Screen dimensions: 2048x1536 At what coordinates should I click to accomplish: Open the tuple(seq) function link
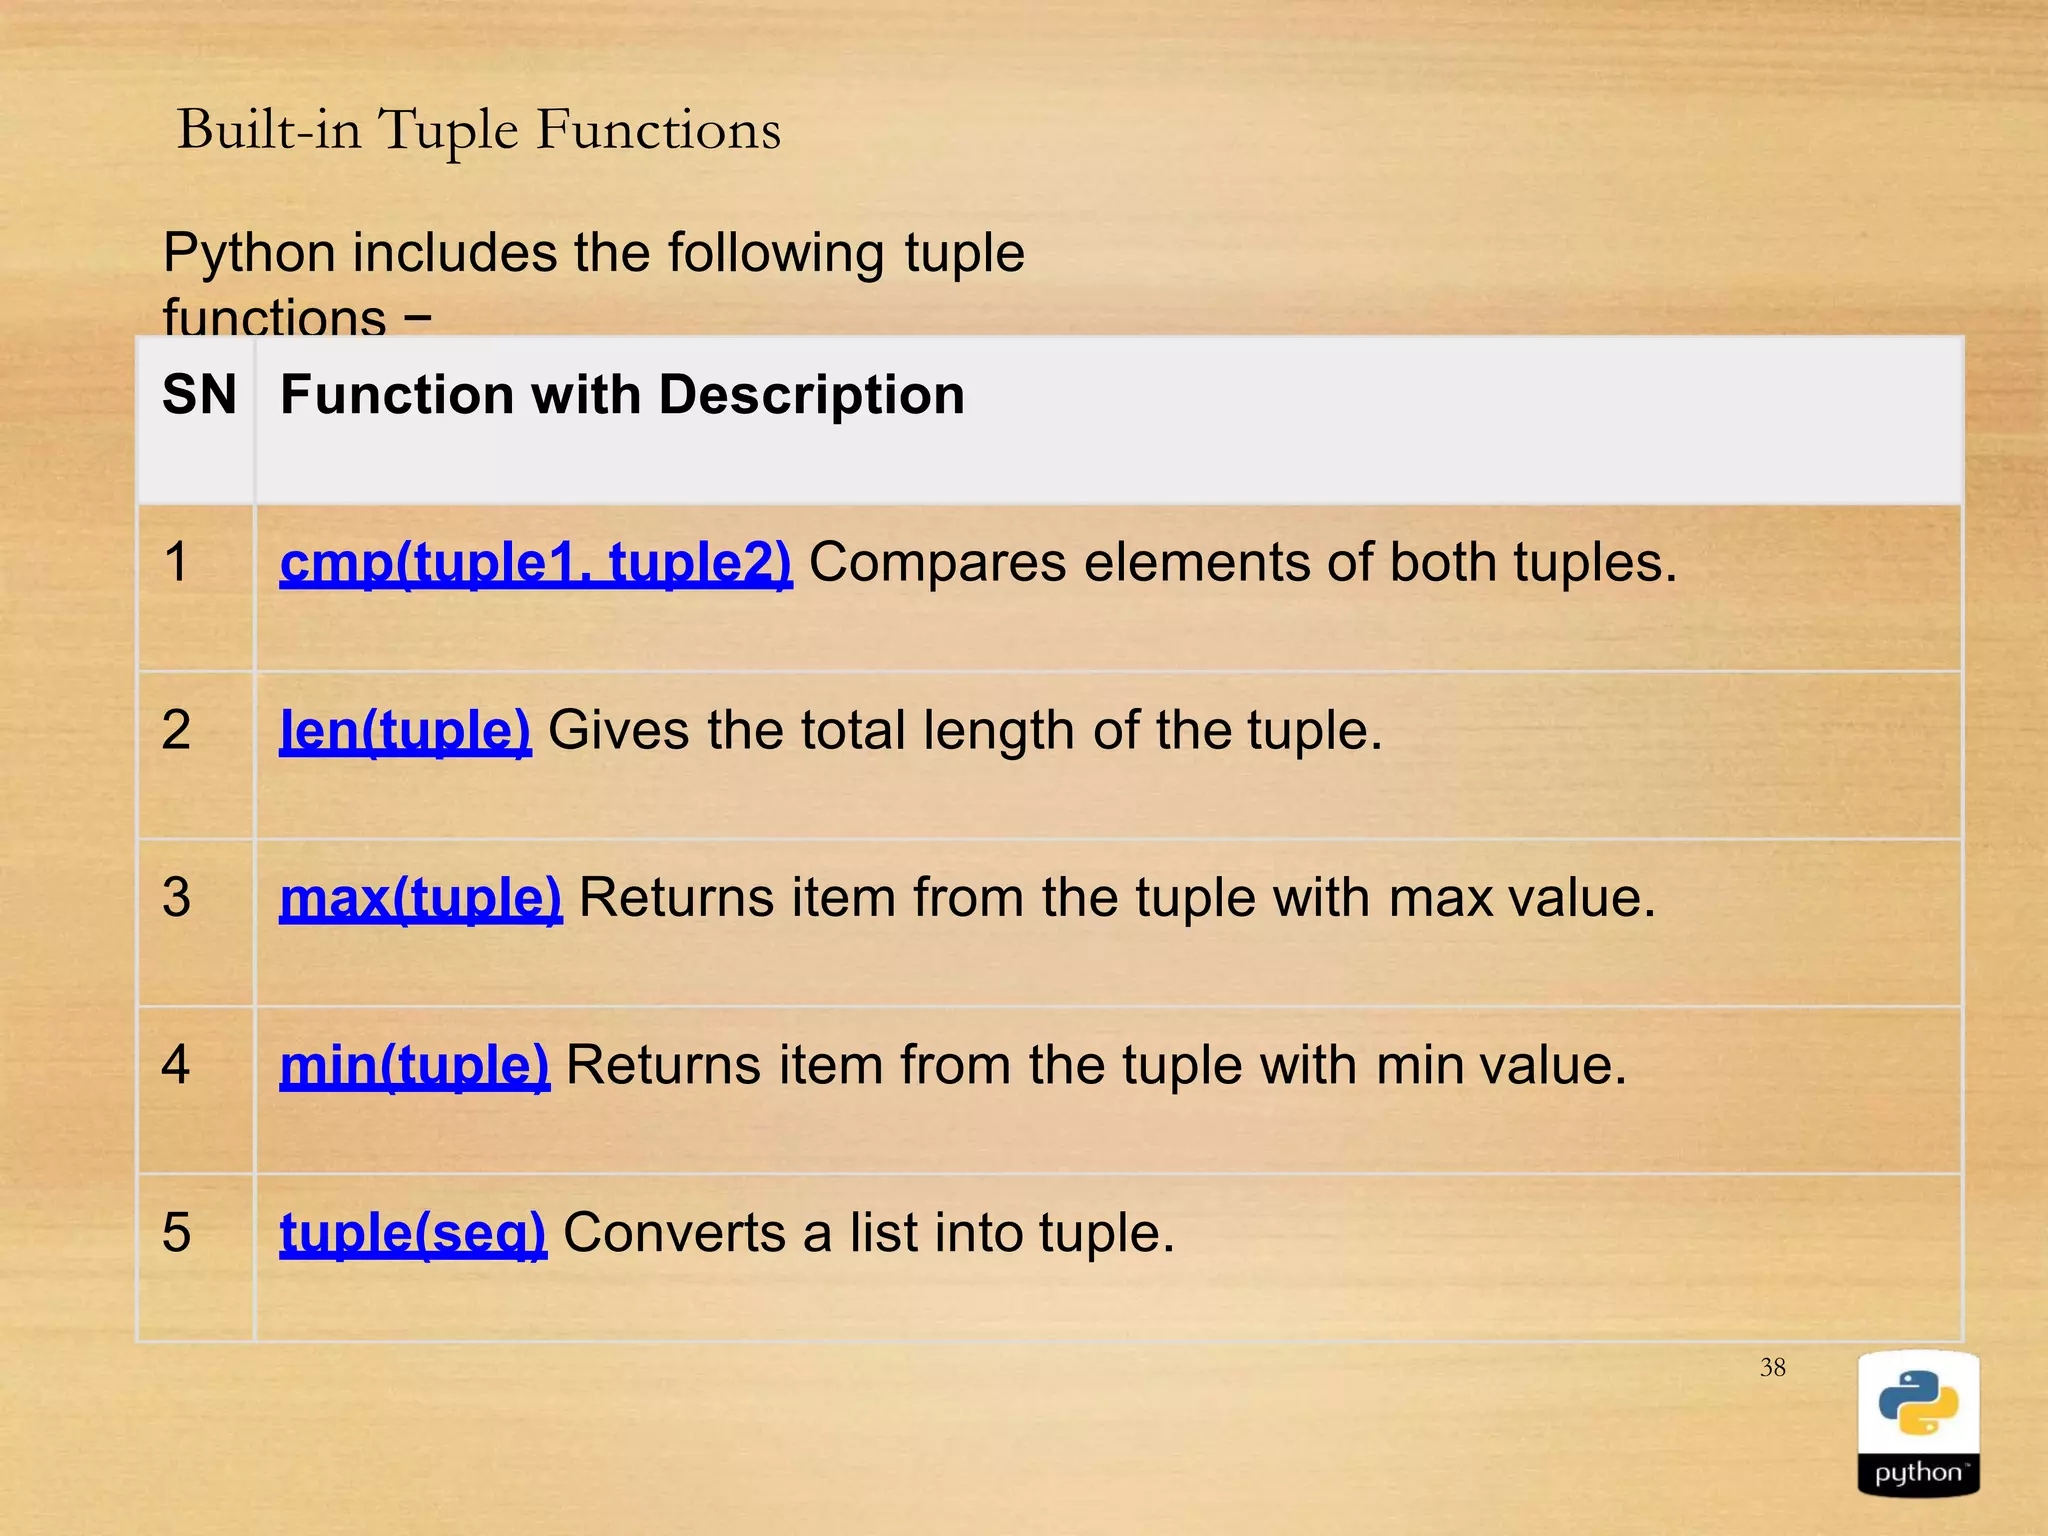tap(413, 1233)
